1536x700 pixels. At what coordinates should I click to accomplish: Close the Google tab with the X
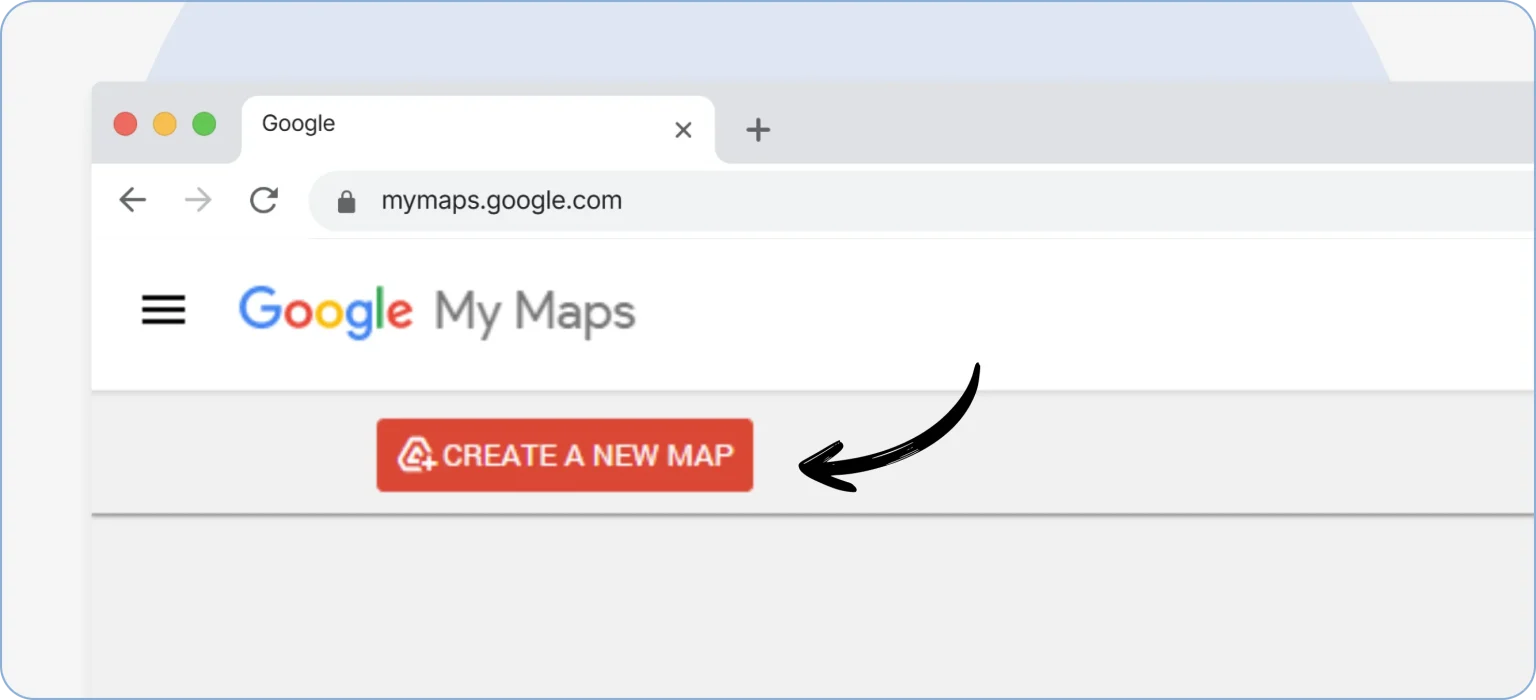click(x=683, y=130)
